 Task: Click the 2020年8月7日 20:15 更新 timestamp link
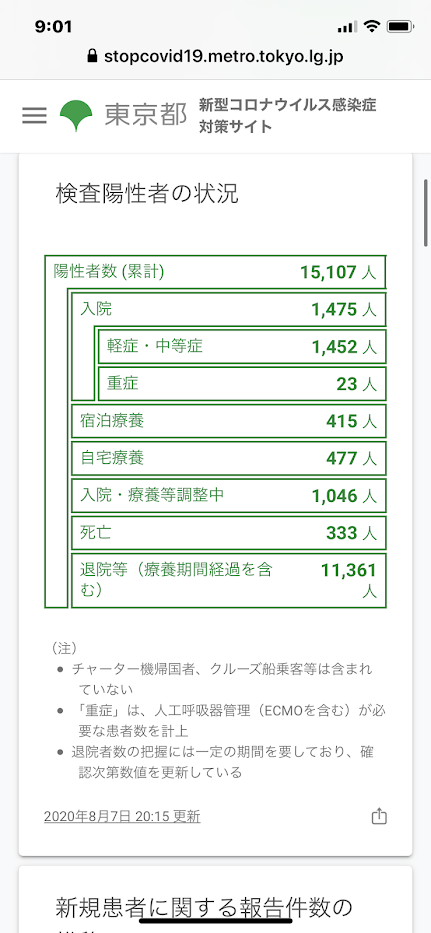(122, 816)
